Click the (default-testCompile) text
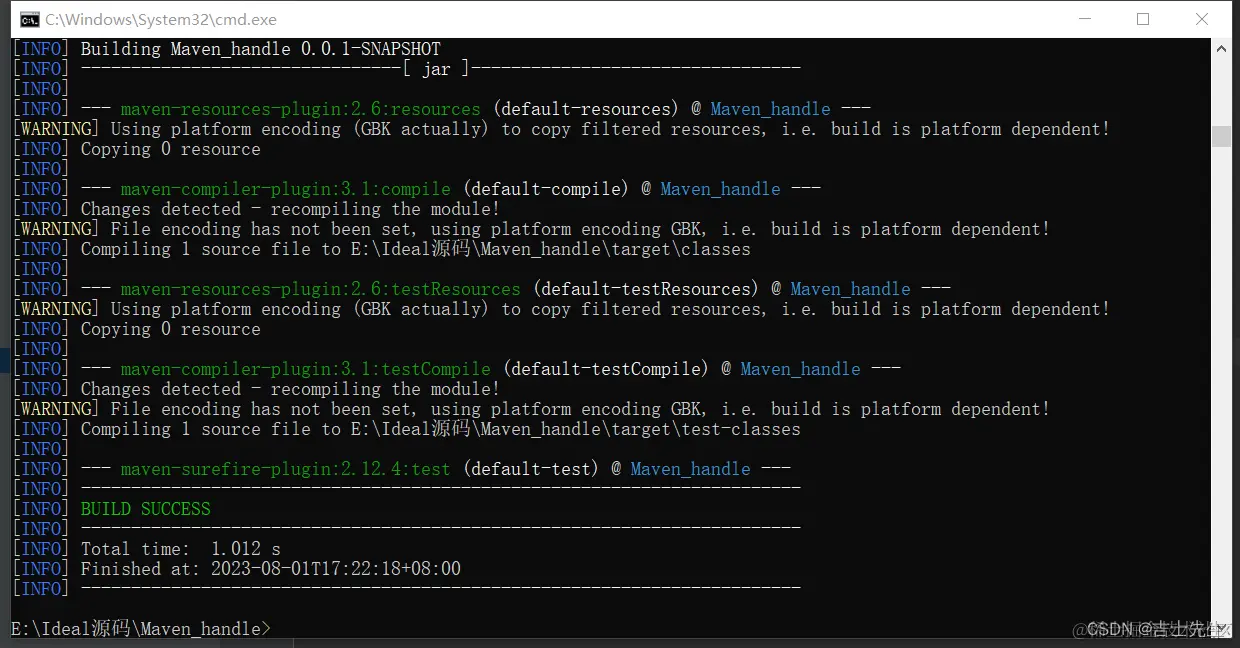1240x648 pixels. pyautogui.click(x=606, y=369)
